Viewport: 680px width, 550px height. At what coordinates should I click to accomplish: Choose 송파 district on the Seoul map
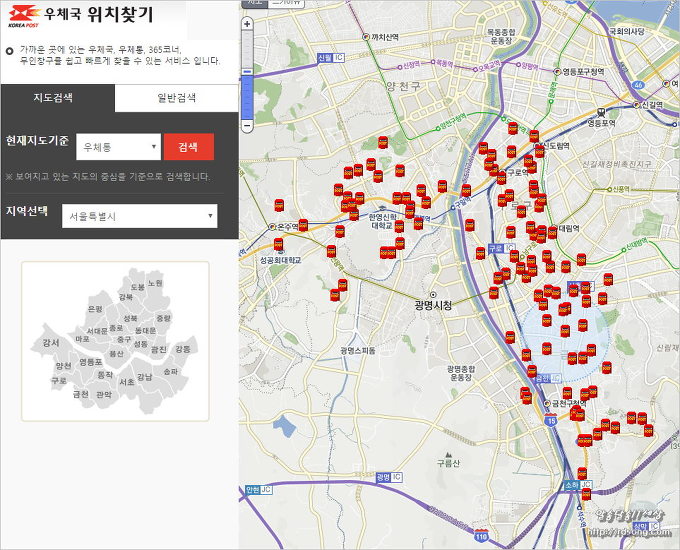point(170,371)
